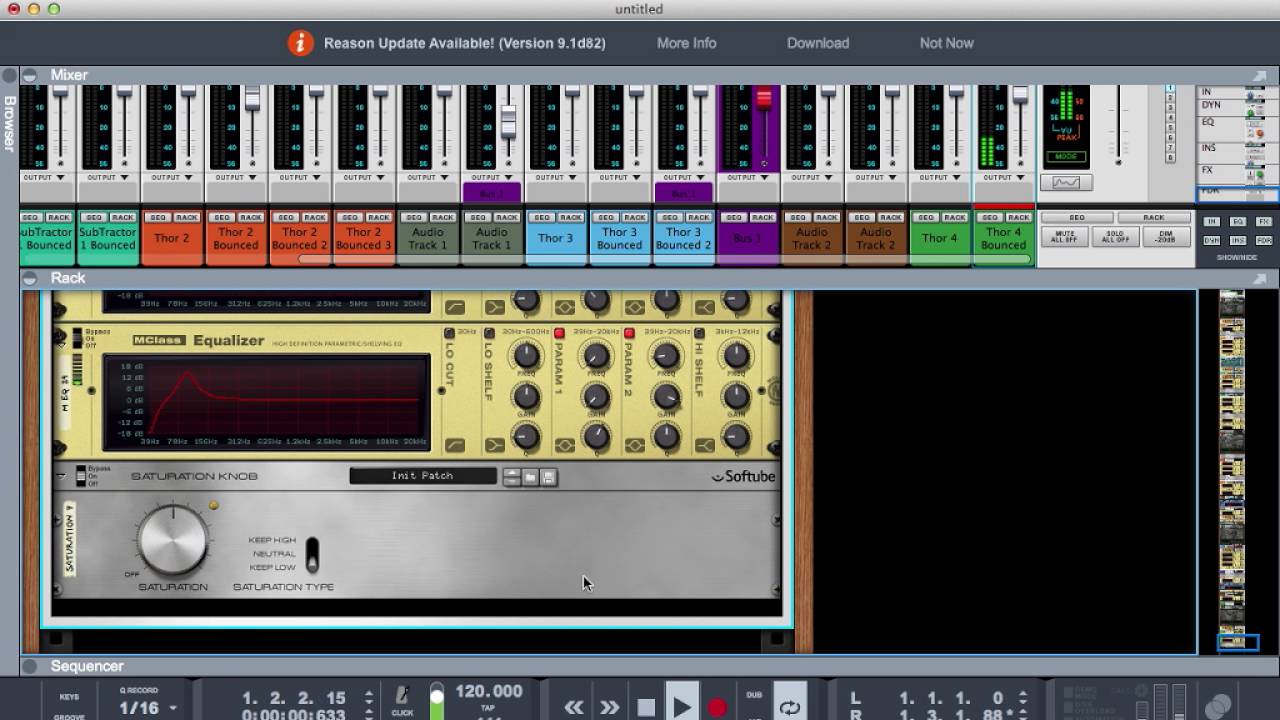Save patch with the floppy disk icon
1280x720 pixels.
click(x=548, y=477)
